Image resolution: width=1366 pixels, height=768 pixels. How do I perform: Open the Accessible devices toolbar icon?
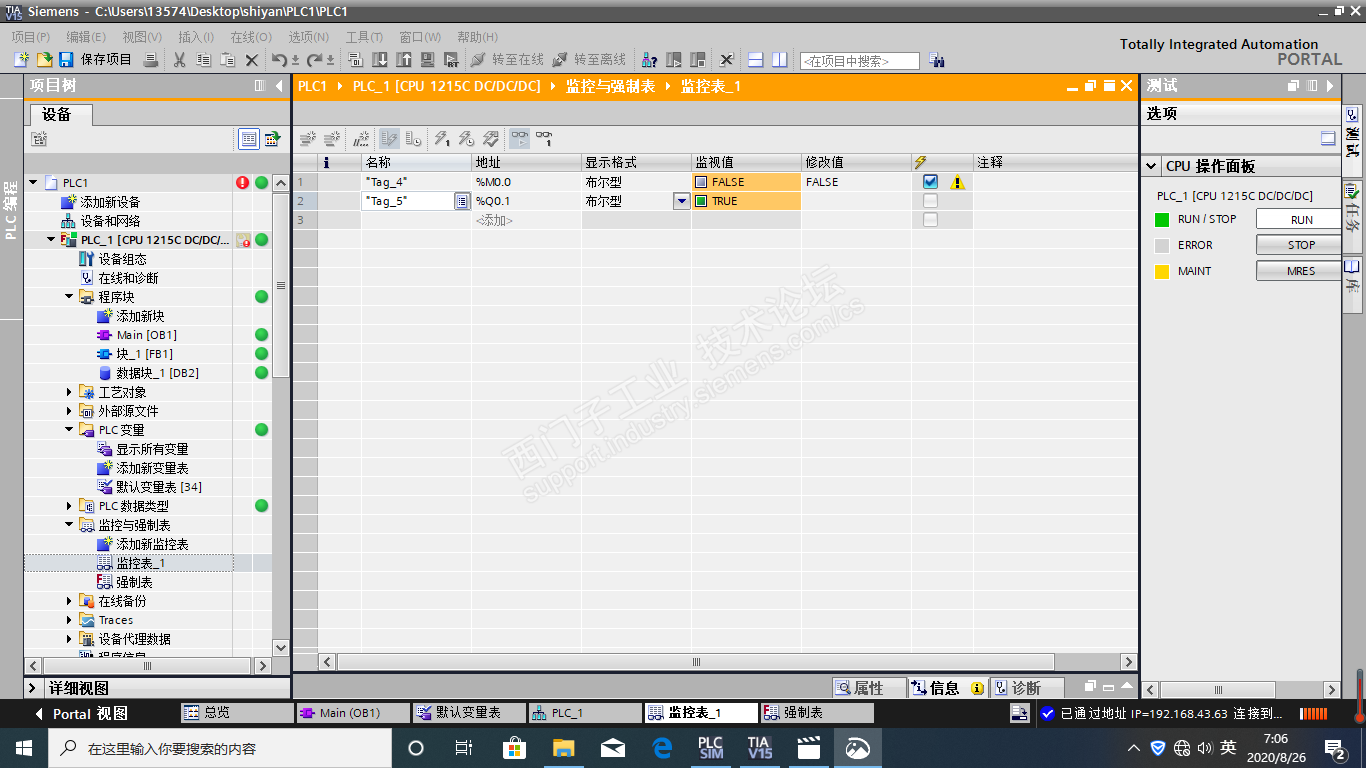[649, 60]
